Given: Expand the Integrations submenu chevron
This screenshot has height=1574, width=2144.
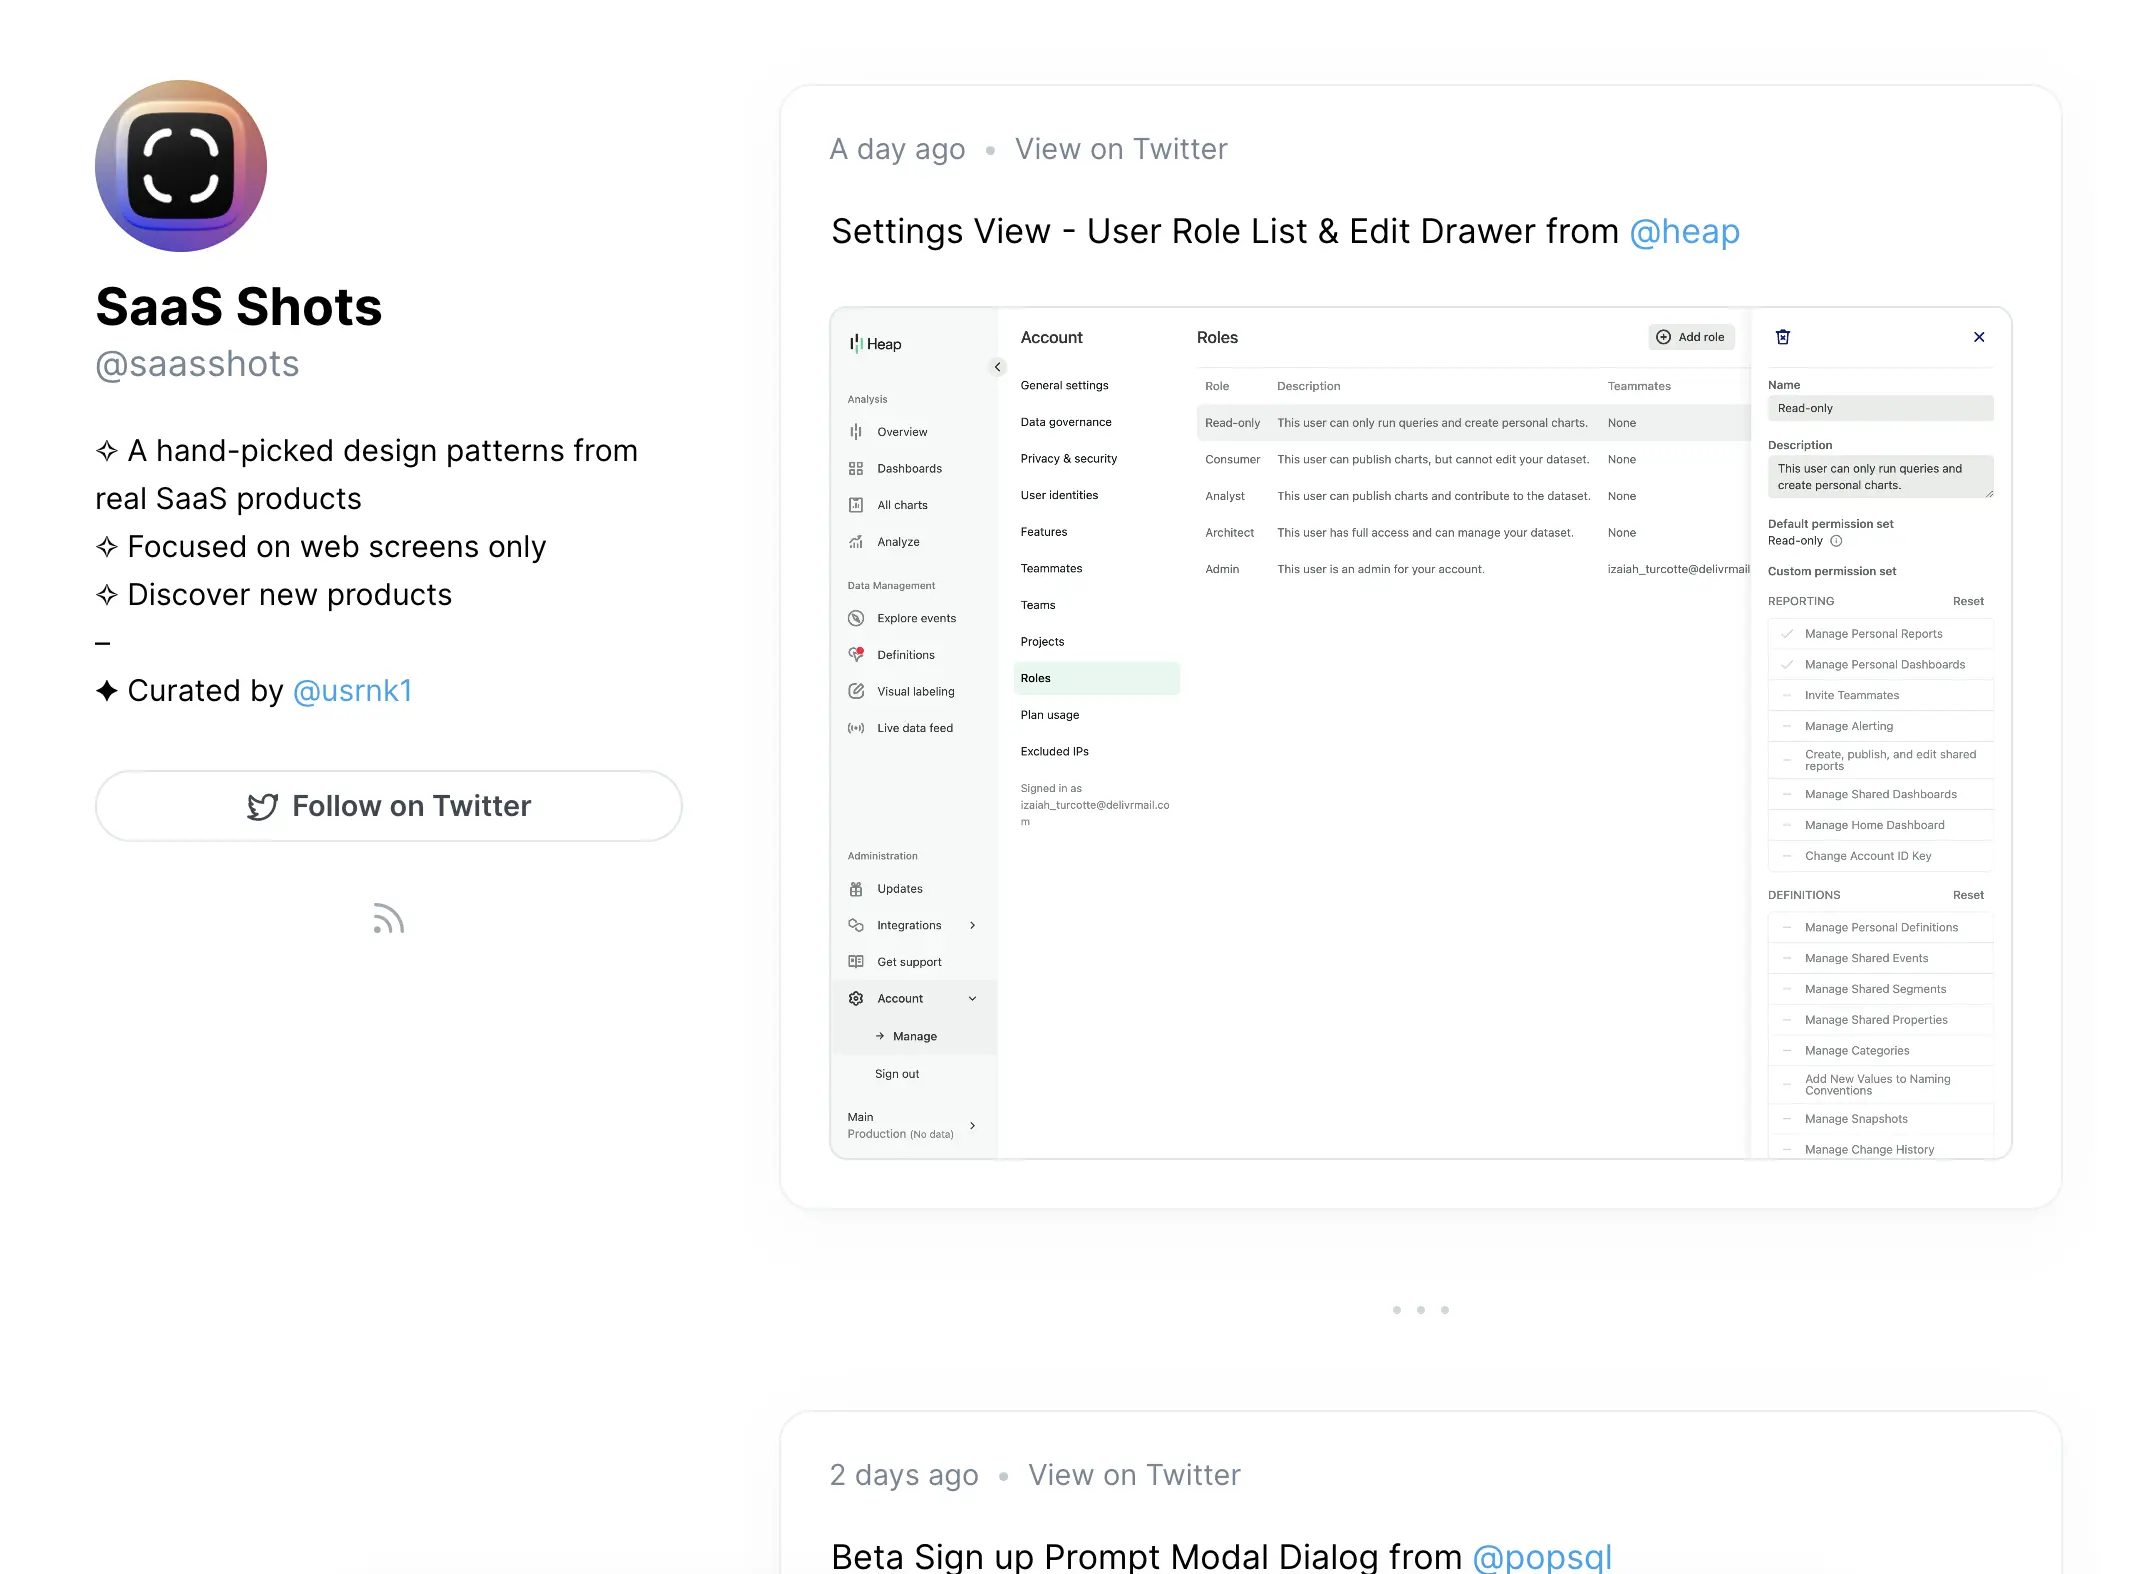Looking at the screenshot, I should coord(972,926).
